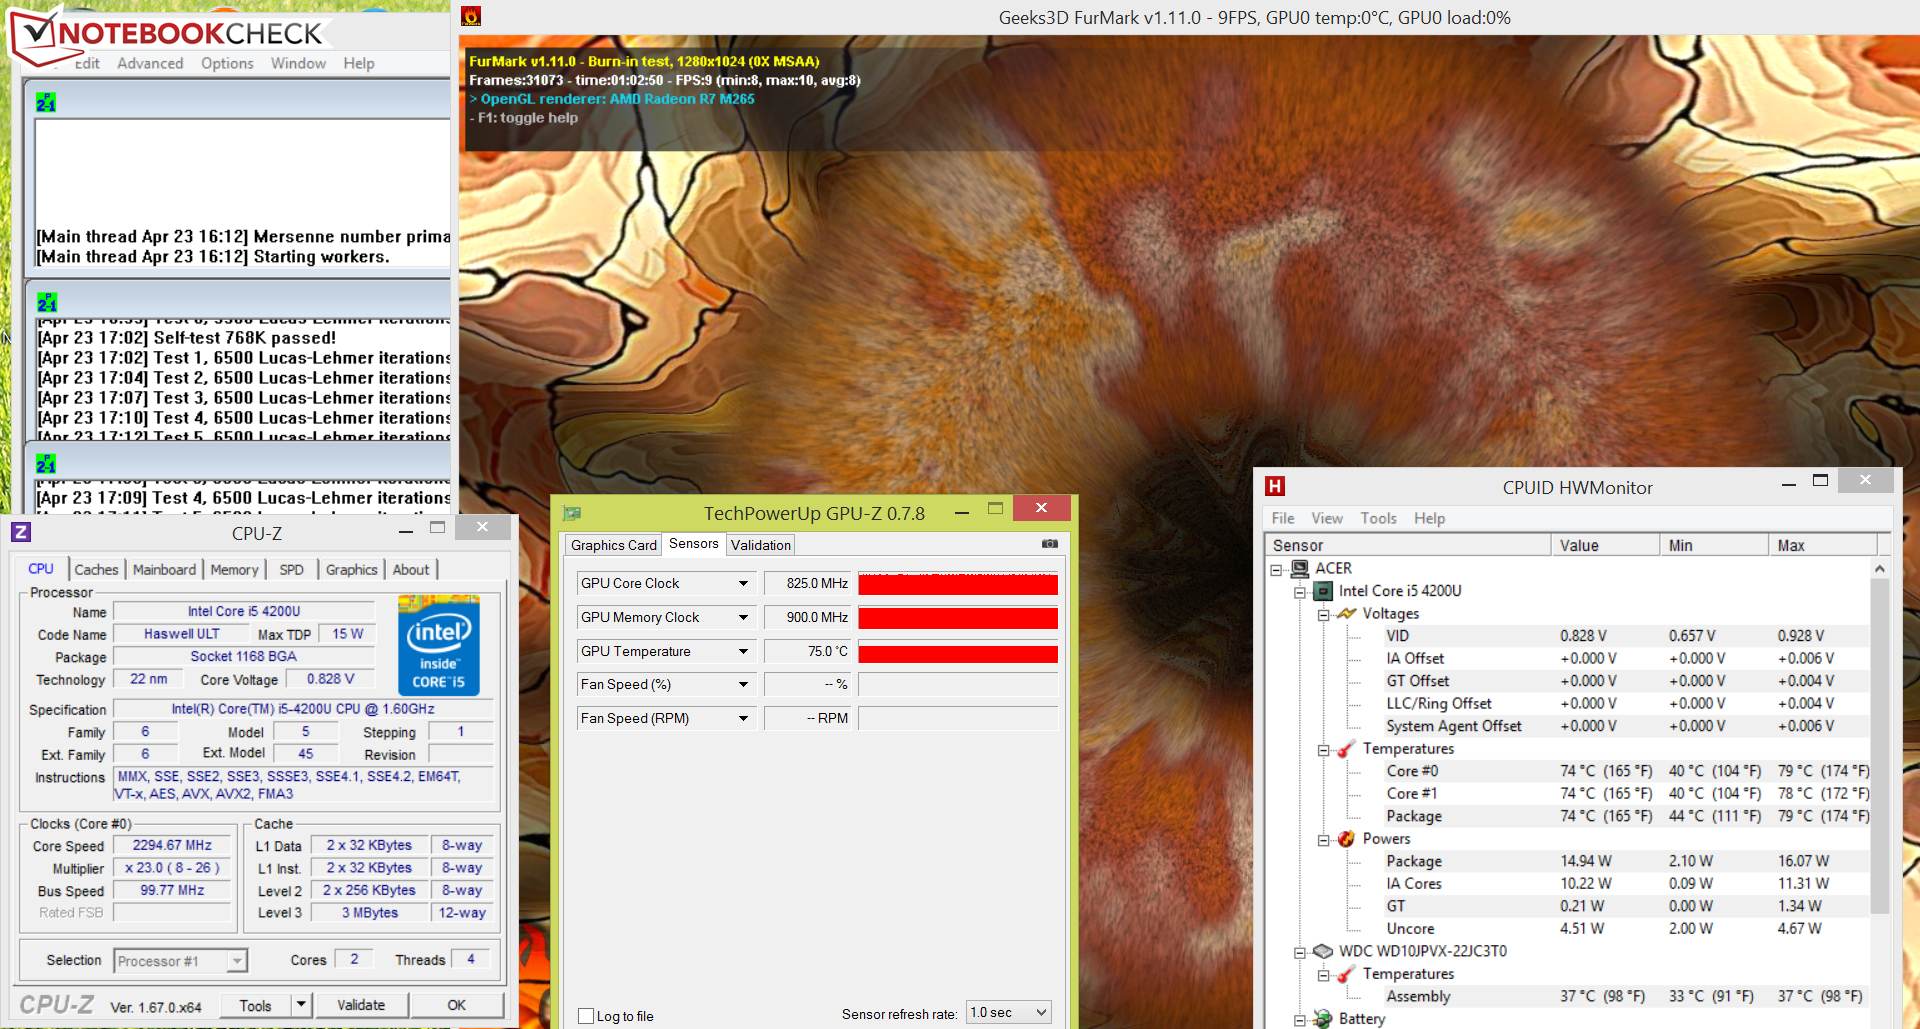
Task: Click the Sensor column header in HWMonitor
Action: [x=1408, y=545]
